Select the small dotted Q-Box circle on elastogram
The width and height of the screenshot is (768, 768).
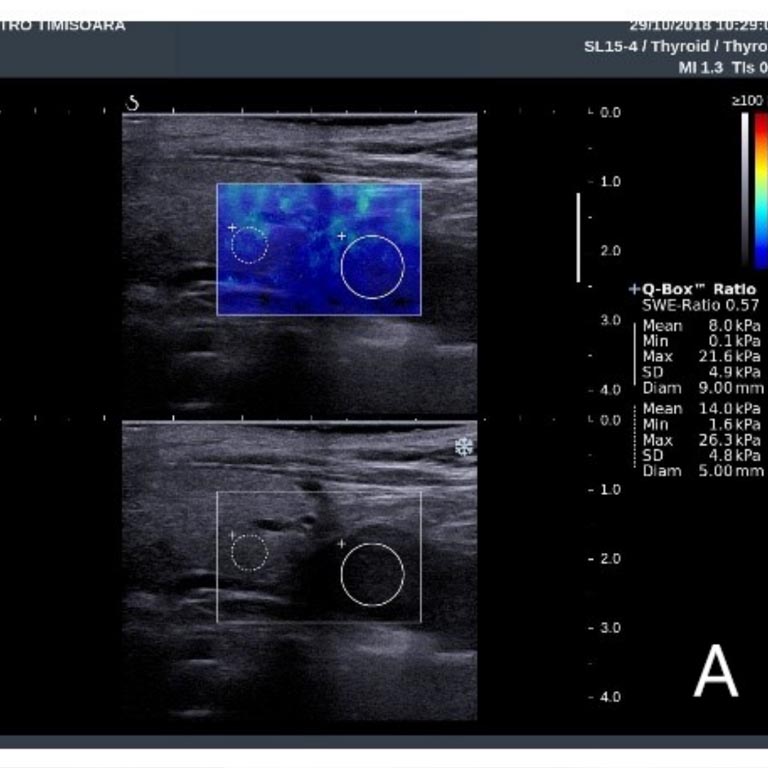[x=249, y=244]
